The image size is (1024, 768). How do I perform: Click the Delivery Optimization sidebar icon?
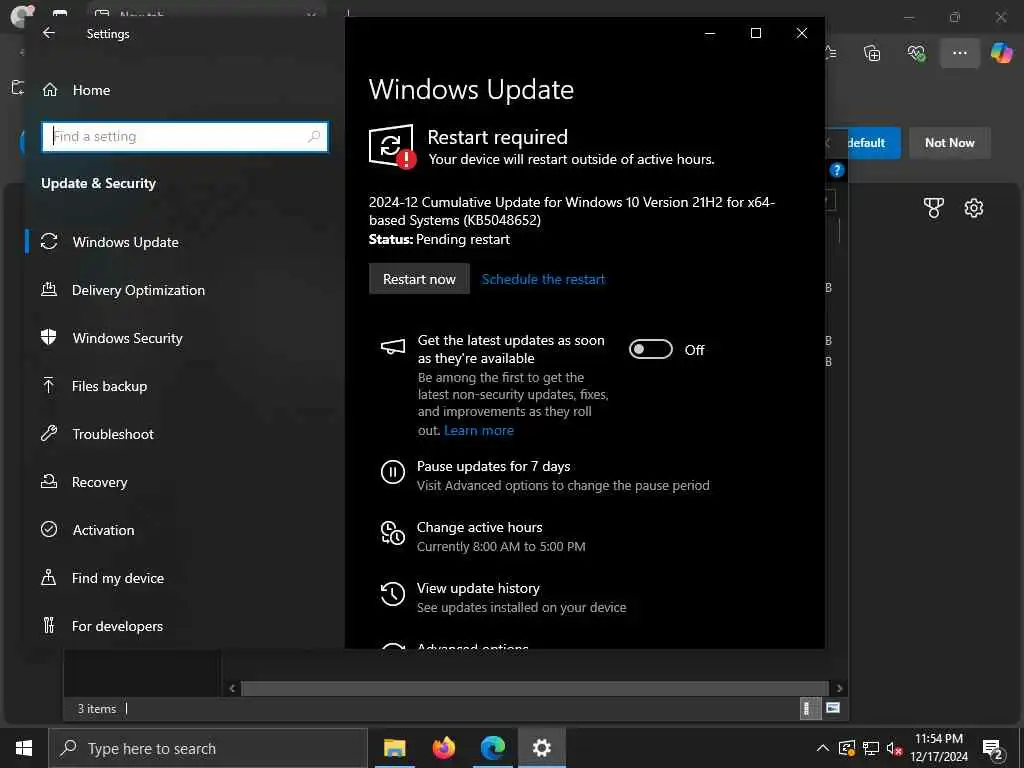click(49, 289)
